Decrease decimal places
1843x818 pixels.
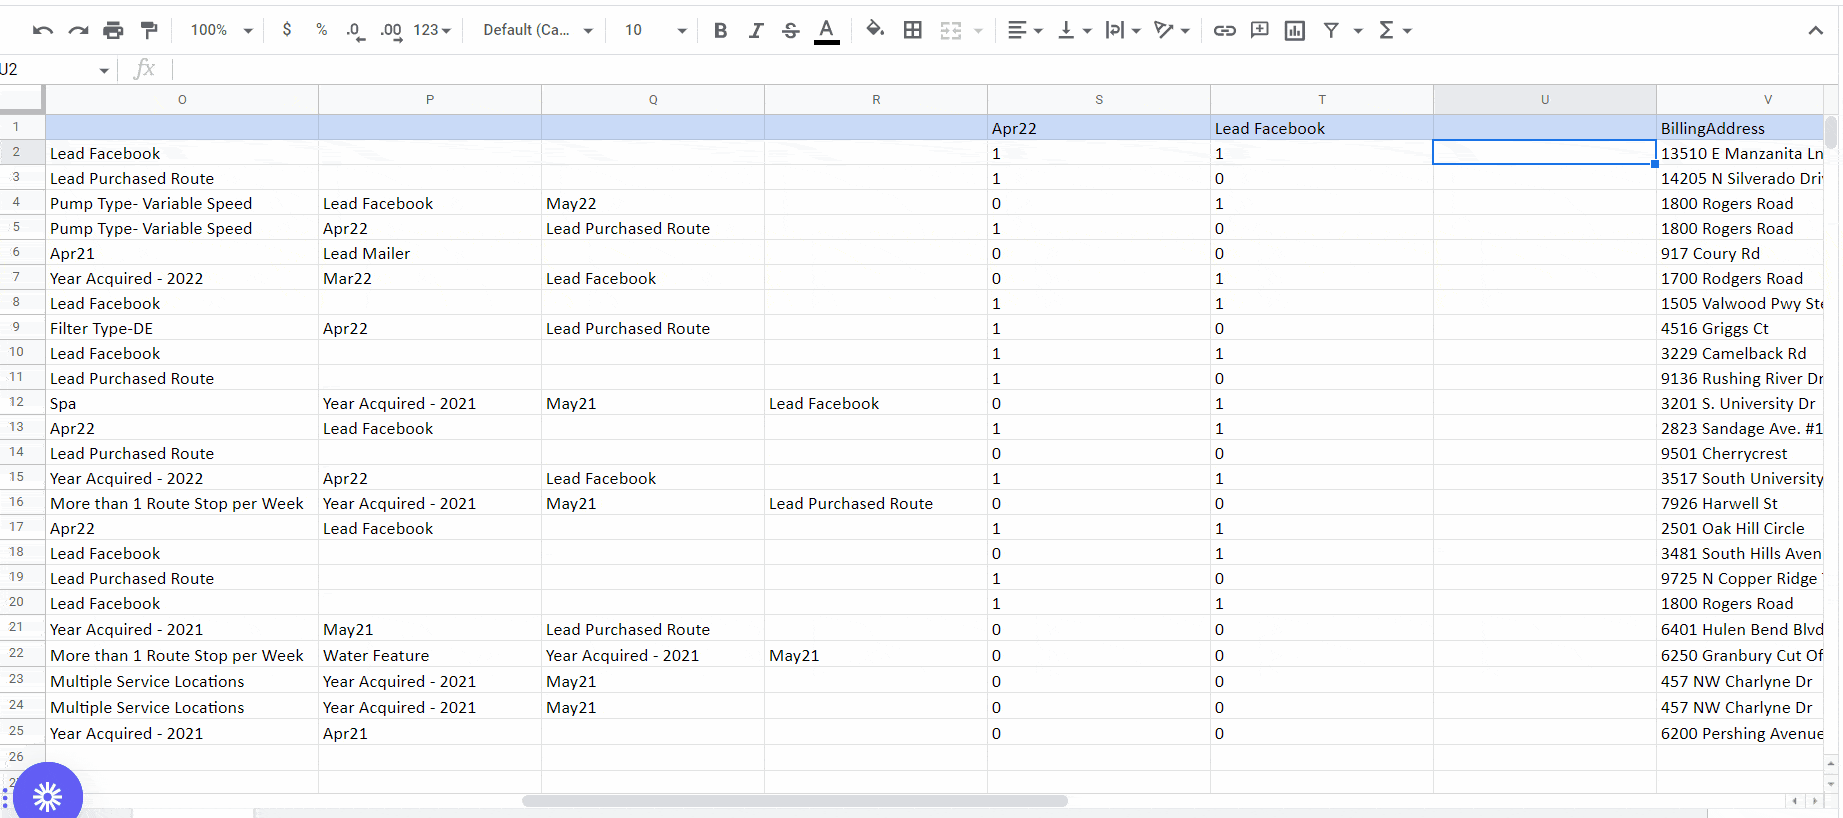[x=355, y=31]
